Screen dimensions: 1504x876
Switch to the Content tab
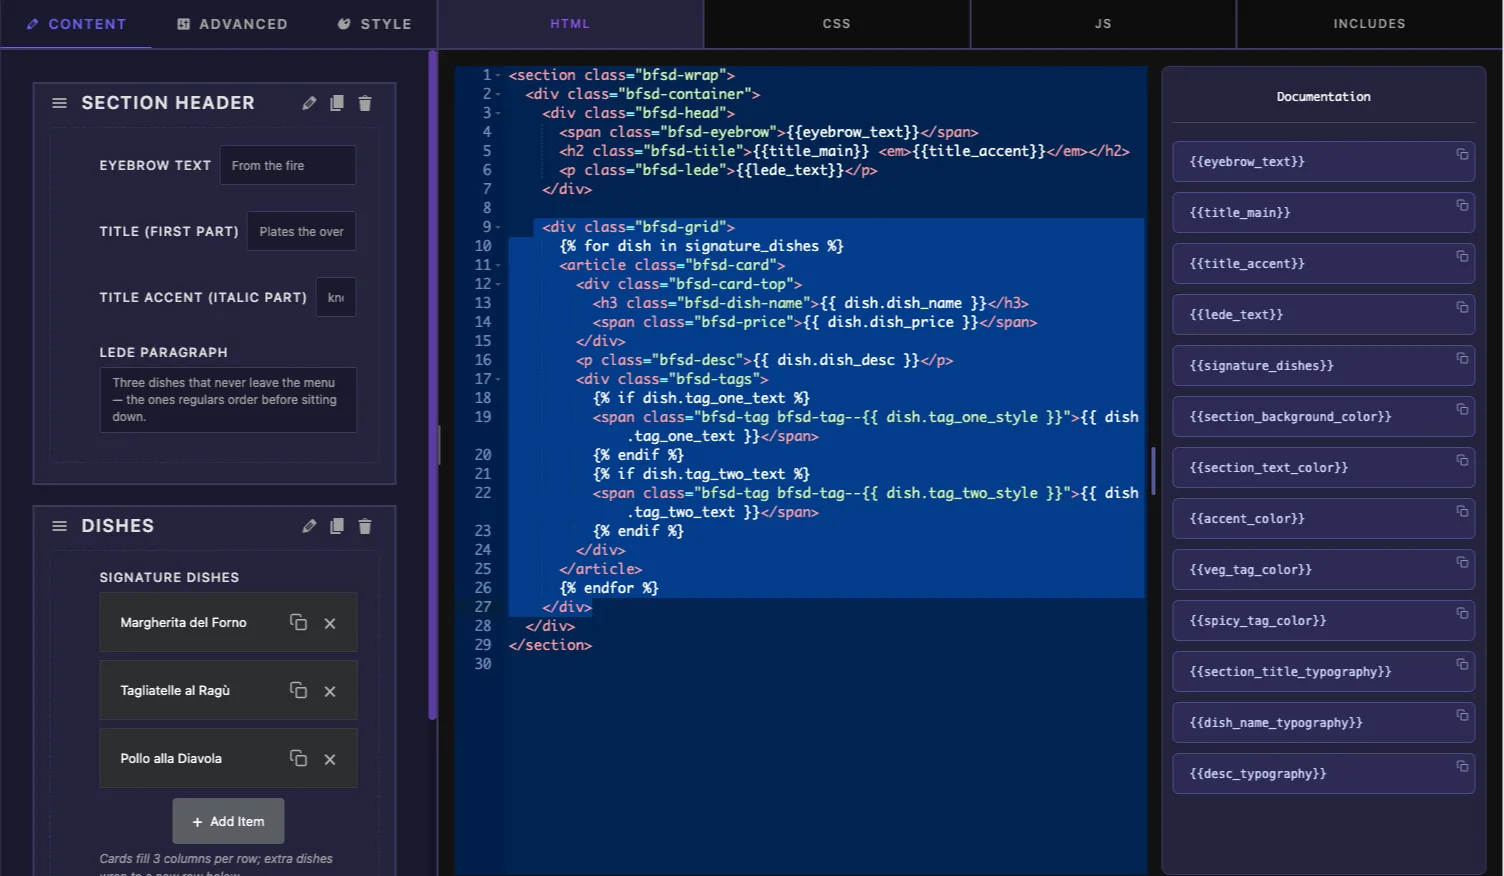tap(76, 24)
